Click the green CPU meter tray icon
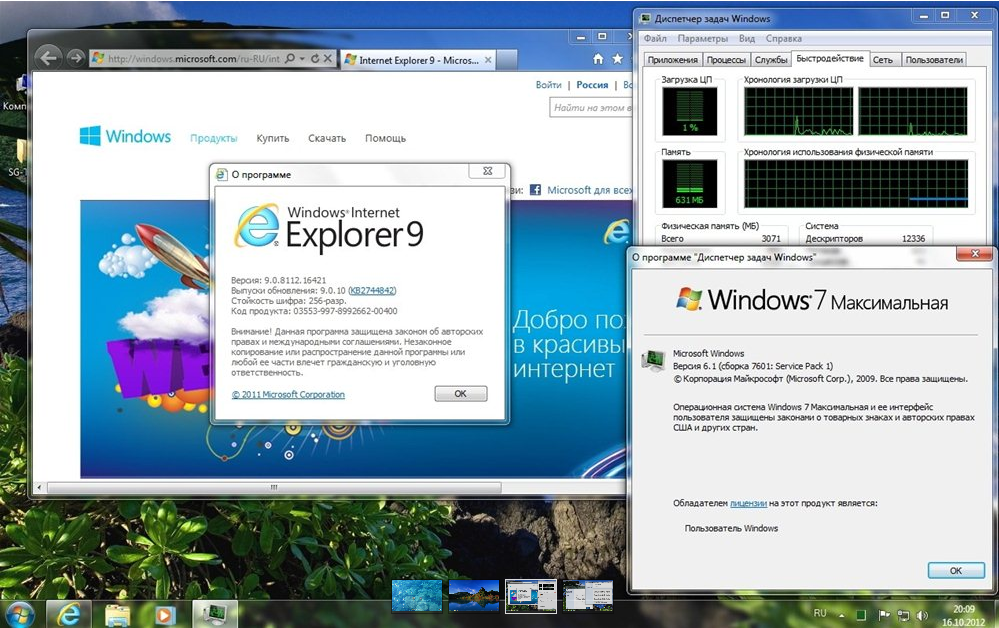 tap(861, 615)
